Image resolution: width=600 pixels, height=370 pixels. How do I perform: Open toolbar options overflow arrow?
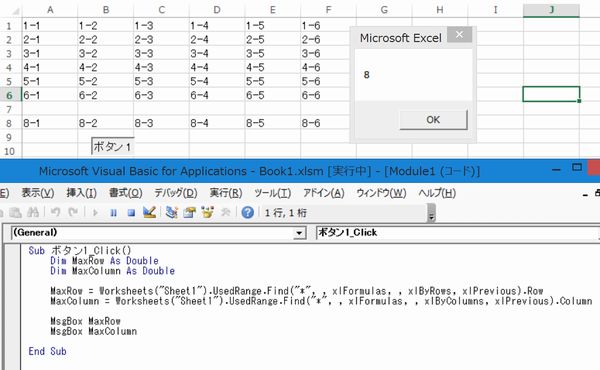click(431, 213)
